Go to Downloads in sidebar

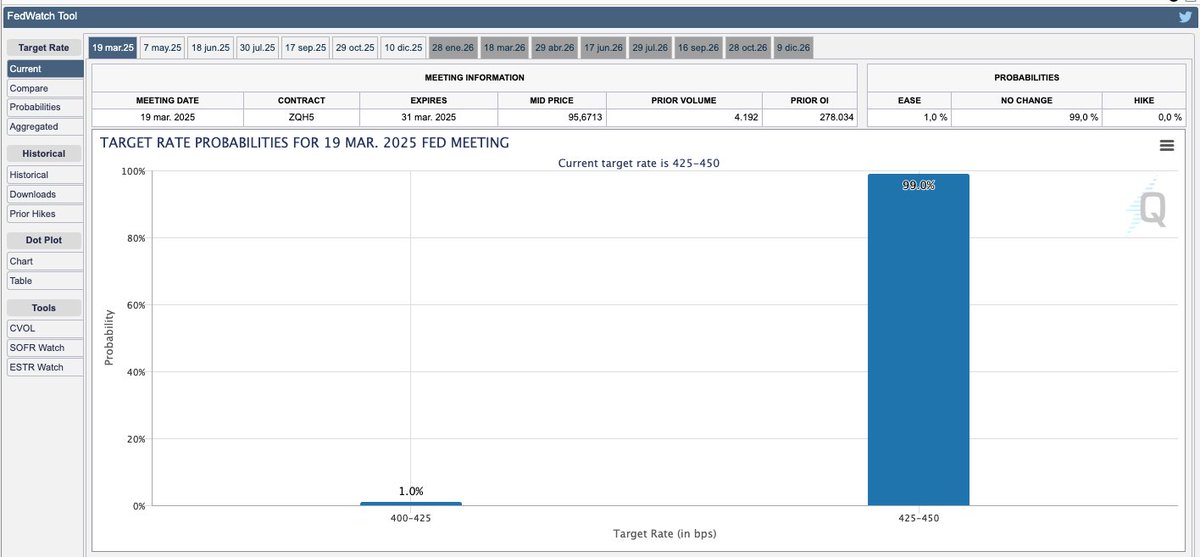pyautogui.click(x=44, y=194)
